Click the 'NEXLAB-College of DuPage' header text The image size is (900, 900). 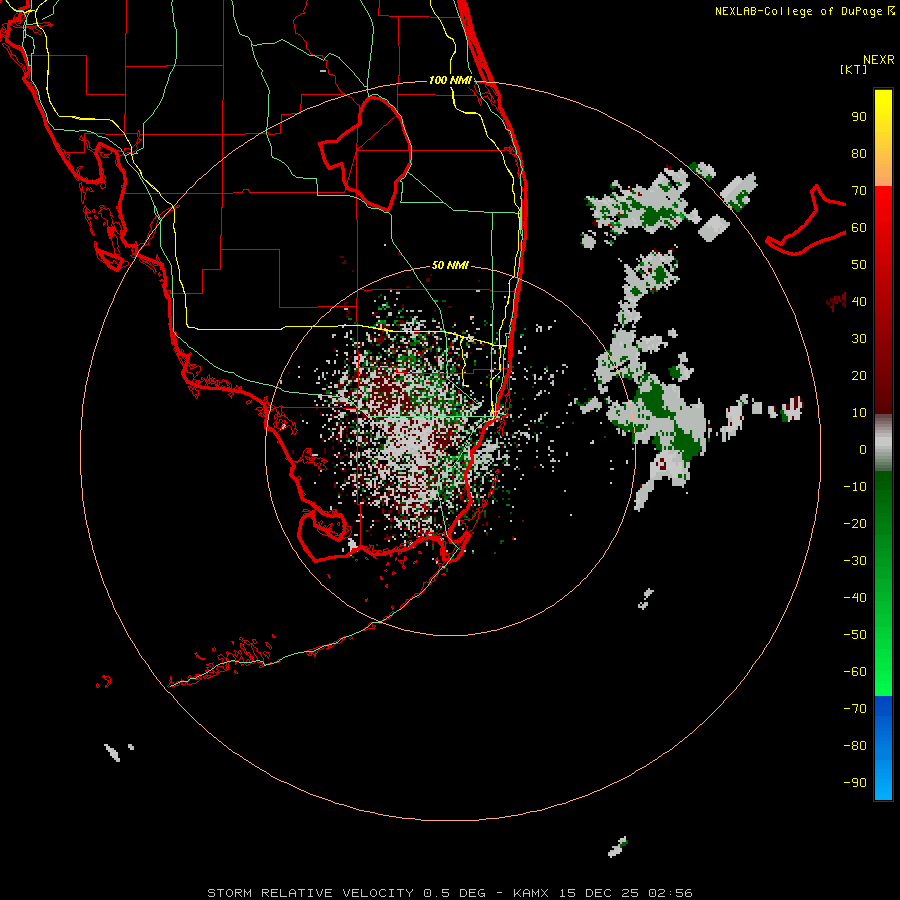click(800, 11)
